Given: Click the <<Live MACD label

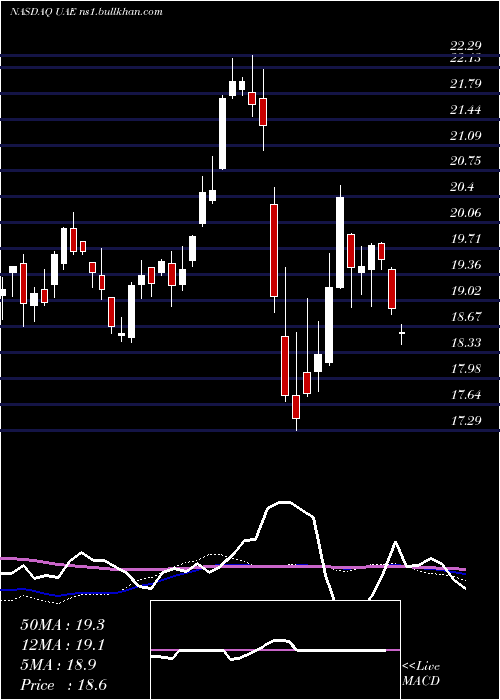Looking at the screenshot, I should coord(421,673).
